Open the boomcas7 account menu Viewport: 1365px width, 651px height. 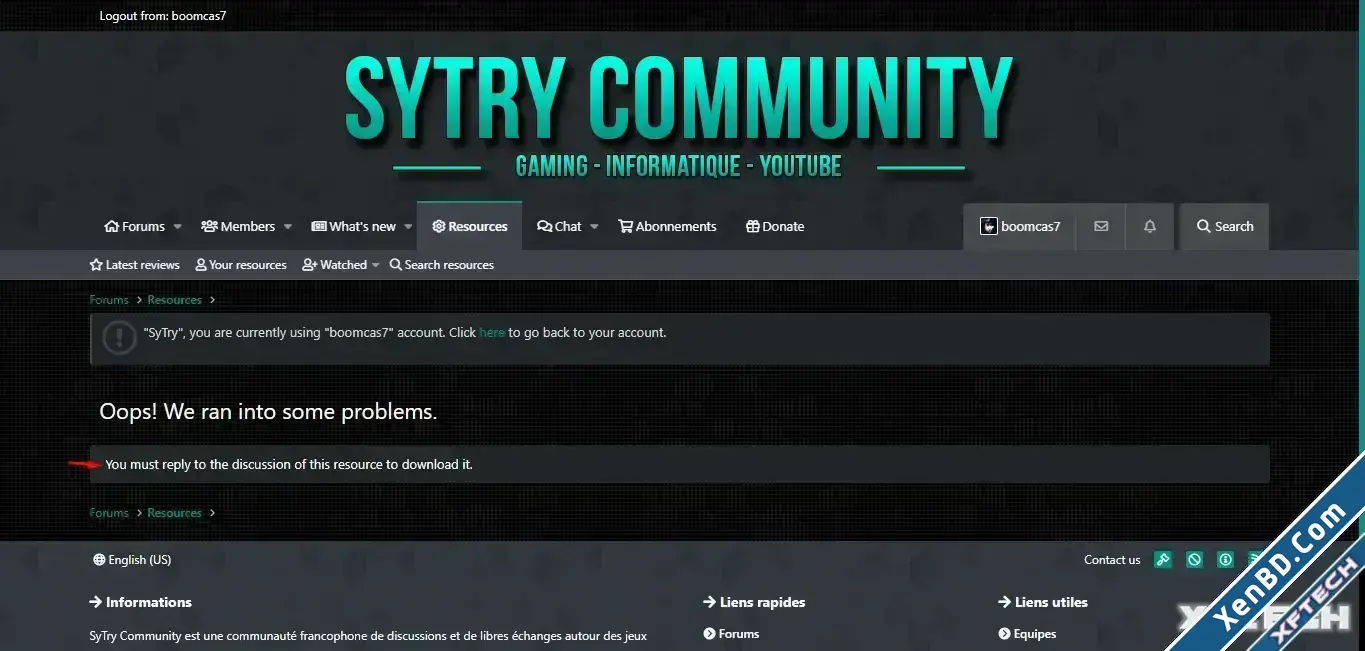(x=1020, y=227)
